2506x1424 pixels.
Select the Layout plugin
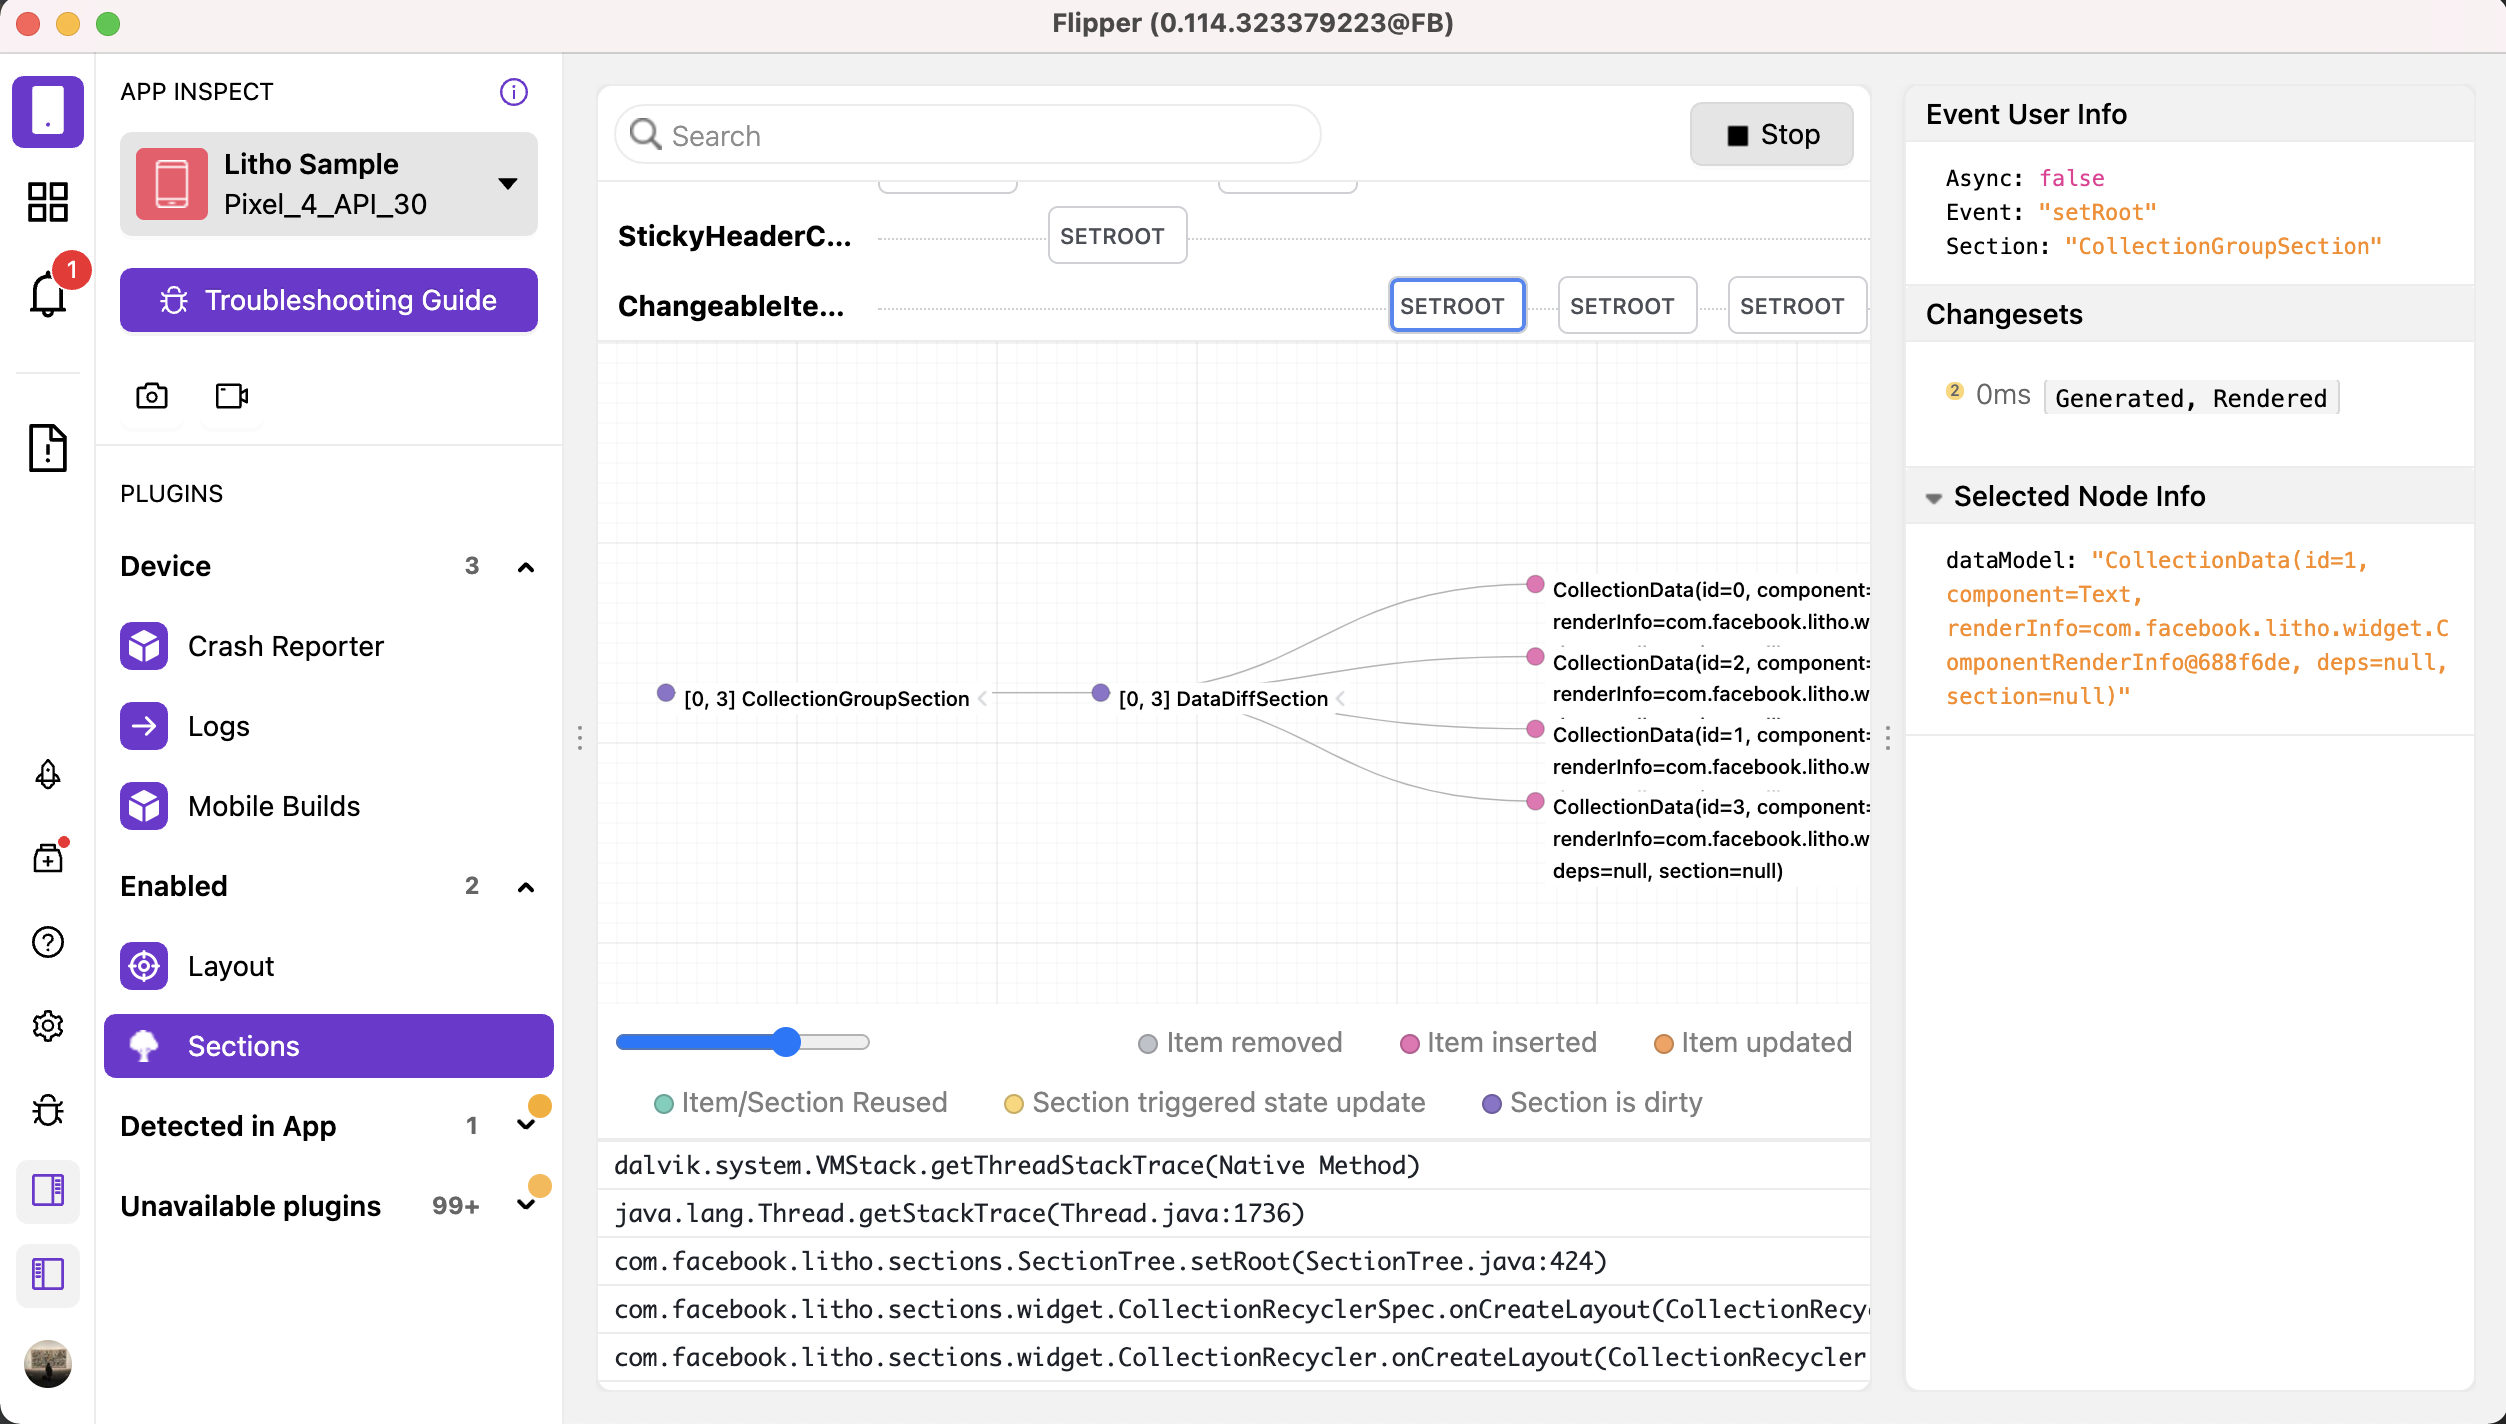(x=230, y=966)
